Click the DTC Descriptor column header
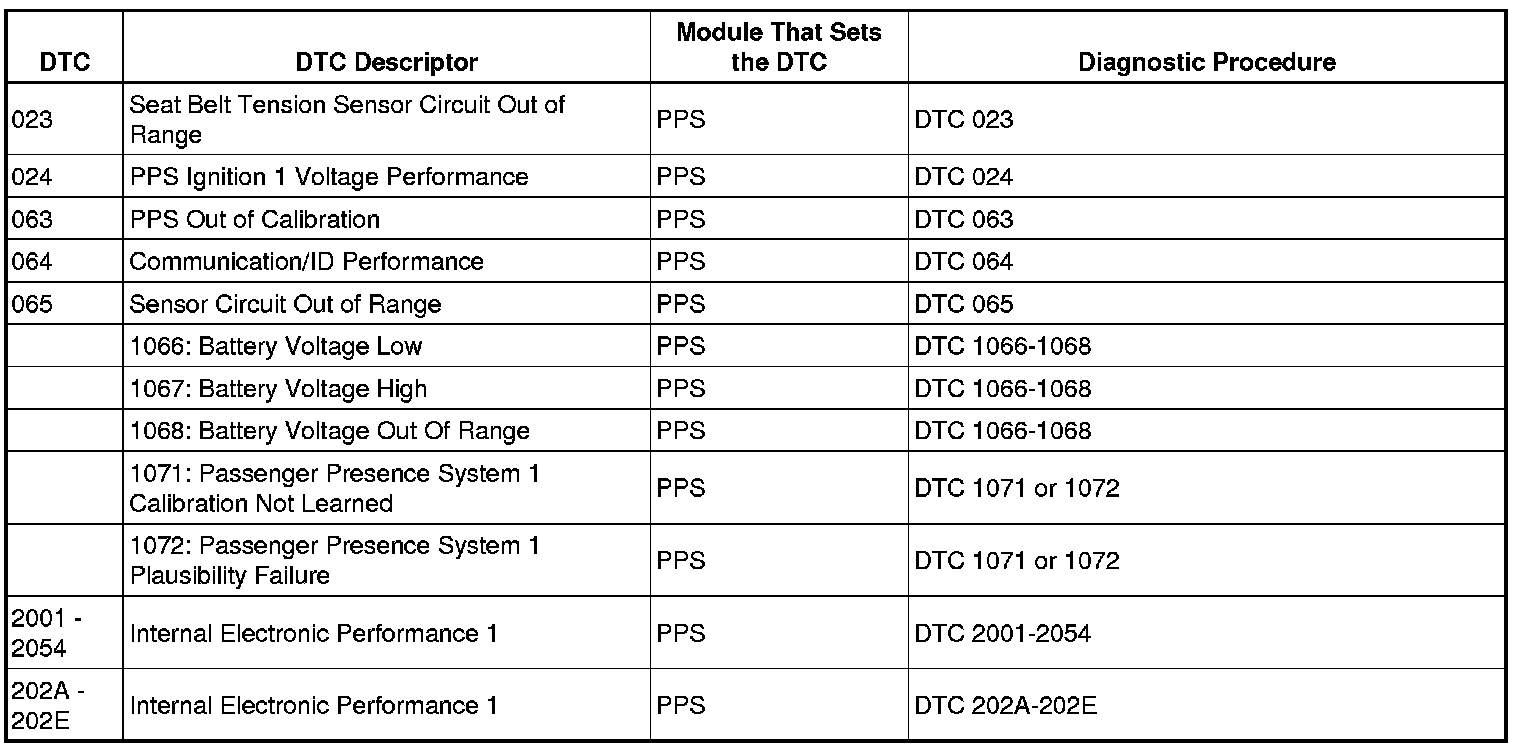1520x746 pixels. [x=386, y=62]
